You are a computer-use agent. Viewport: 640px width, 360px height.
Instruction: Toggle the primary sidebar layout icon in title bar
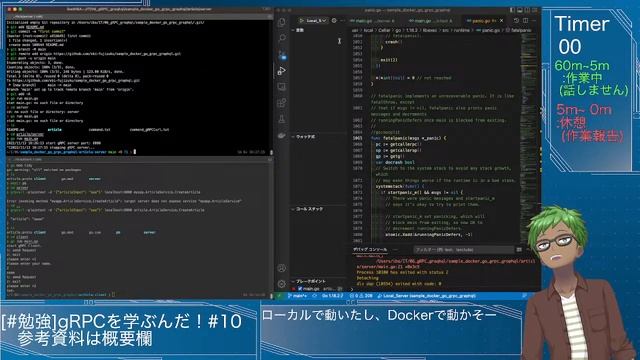512,10
